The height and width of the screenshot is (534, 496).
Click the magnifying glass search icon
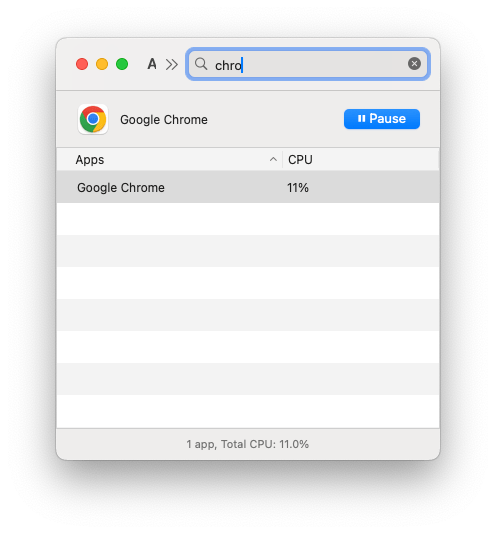pos(201,64)
